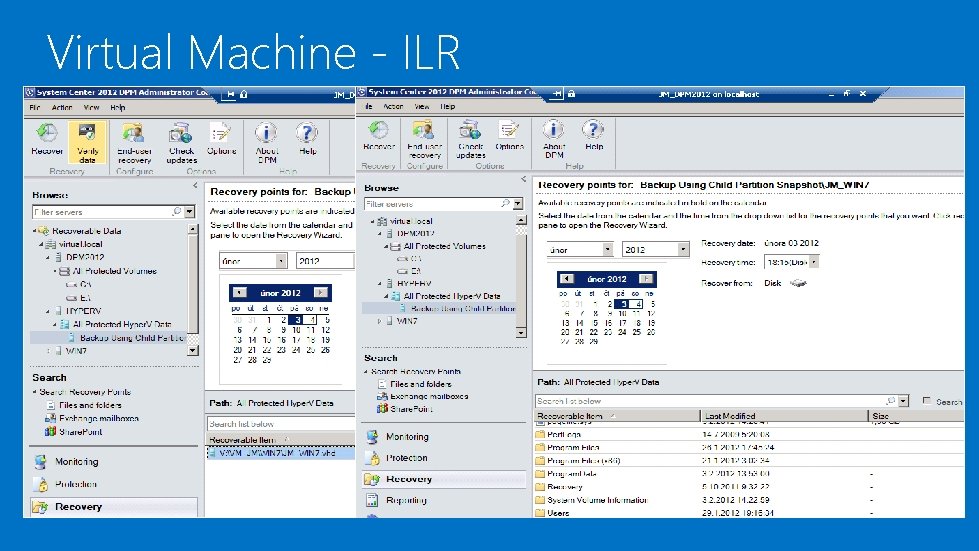Image resolution: width=979 pixels, height=551 pixels.
Task: Open Options icon in left window toolbar
Action: pos(221,139)
